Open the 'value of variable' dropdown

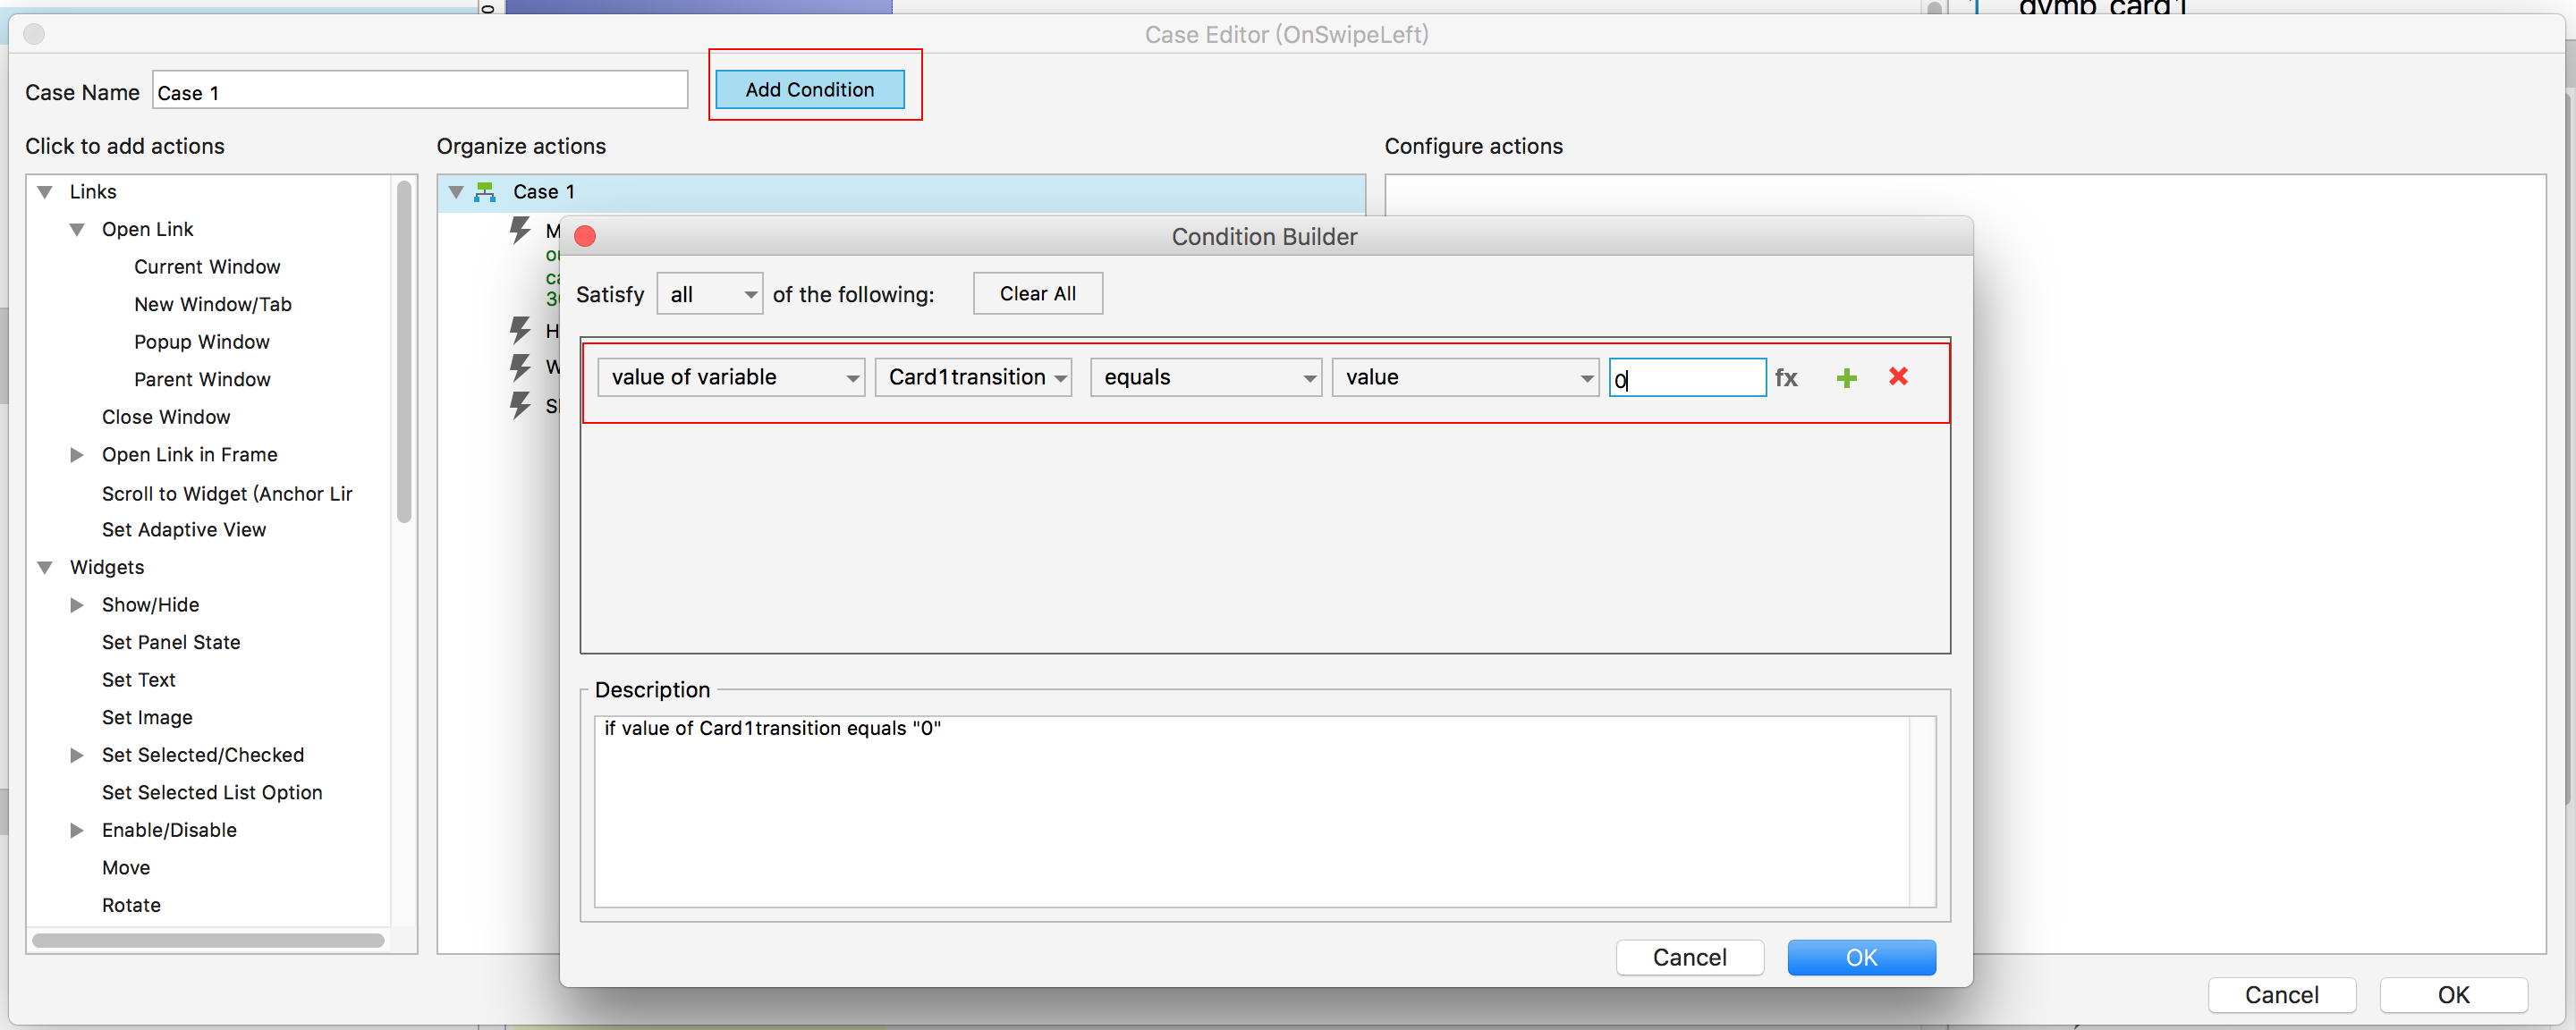731,378
